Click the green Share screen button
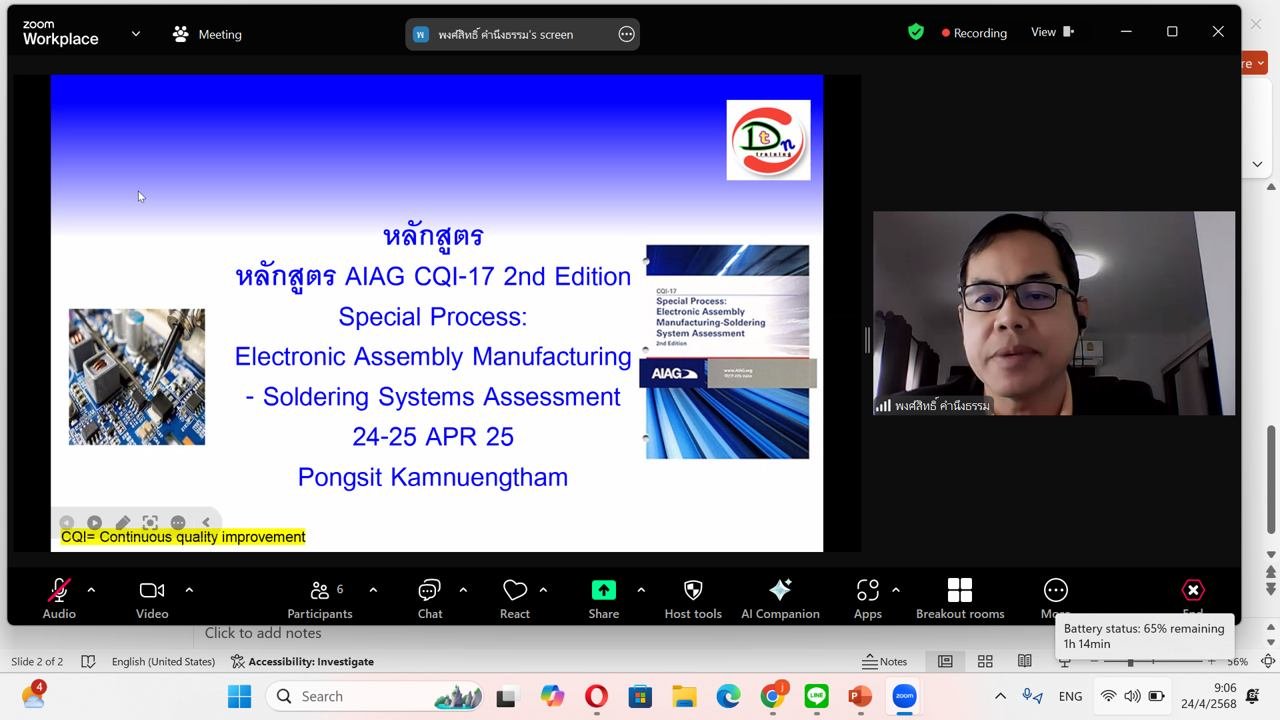This screenshot has width=1280, height=720. pos(604,599)
